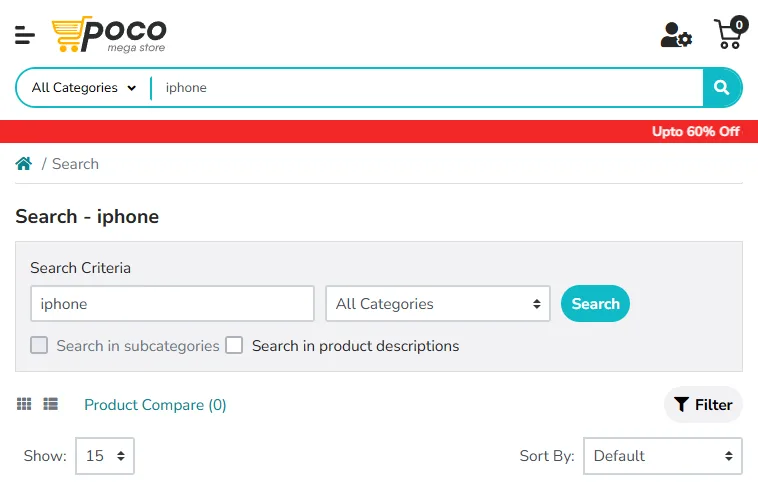The width and height of the screenshot is (758, 482).
Task: Open the Sort By Default dropdown
Action: tap(663, 456)
